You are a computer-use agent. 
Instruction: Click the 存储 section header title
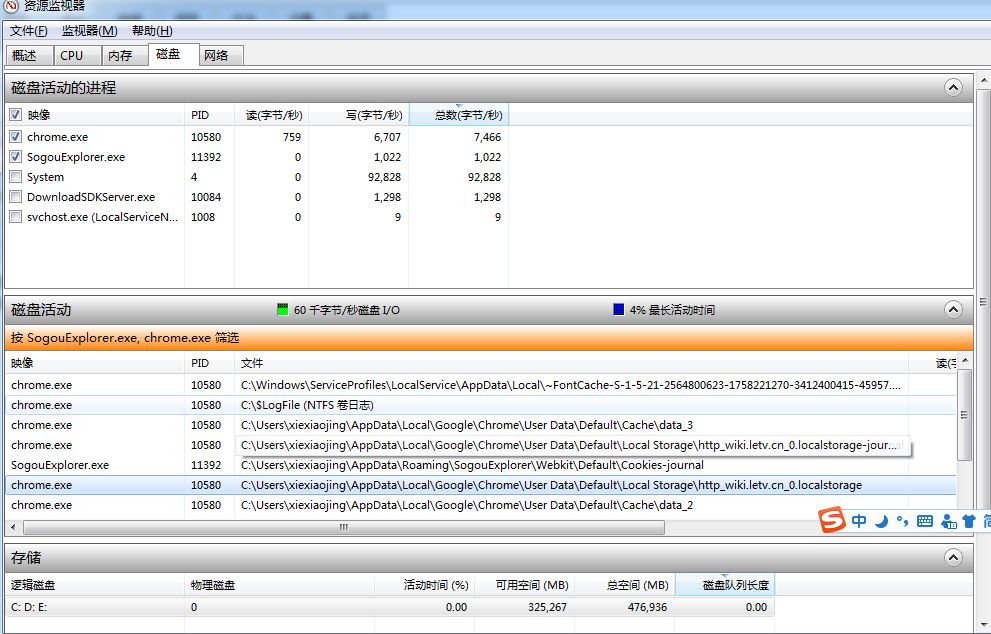click(26, 558)
